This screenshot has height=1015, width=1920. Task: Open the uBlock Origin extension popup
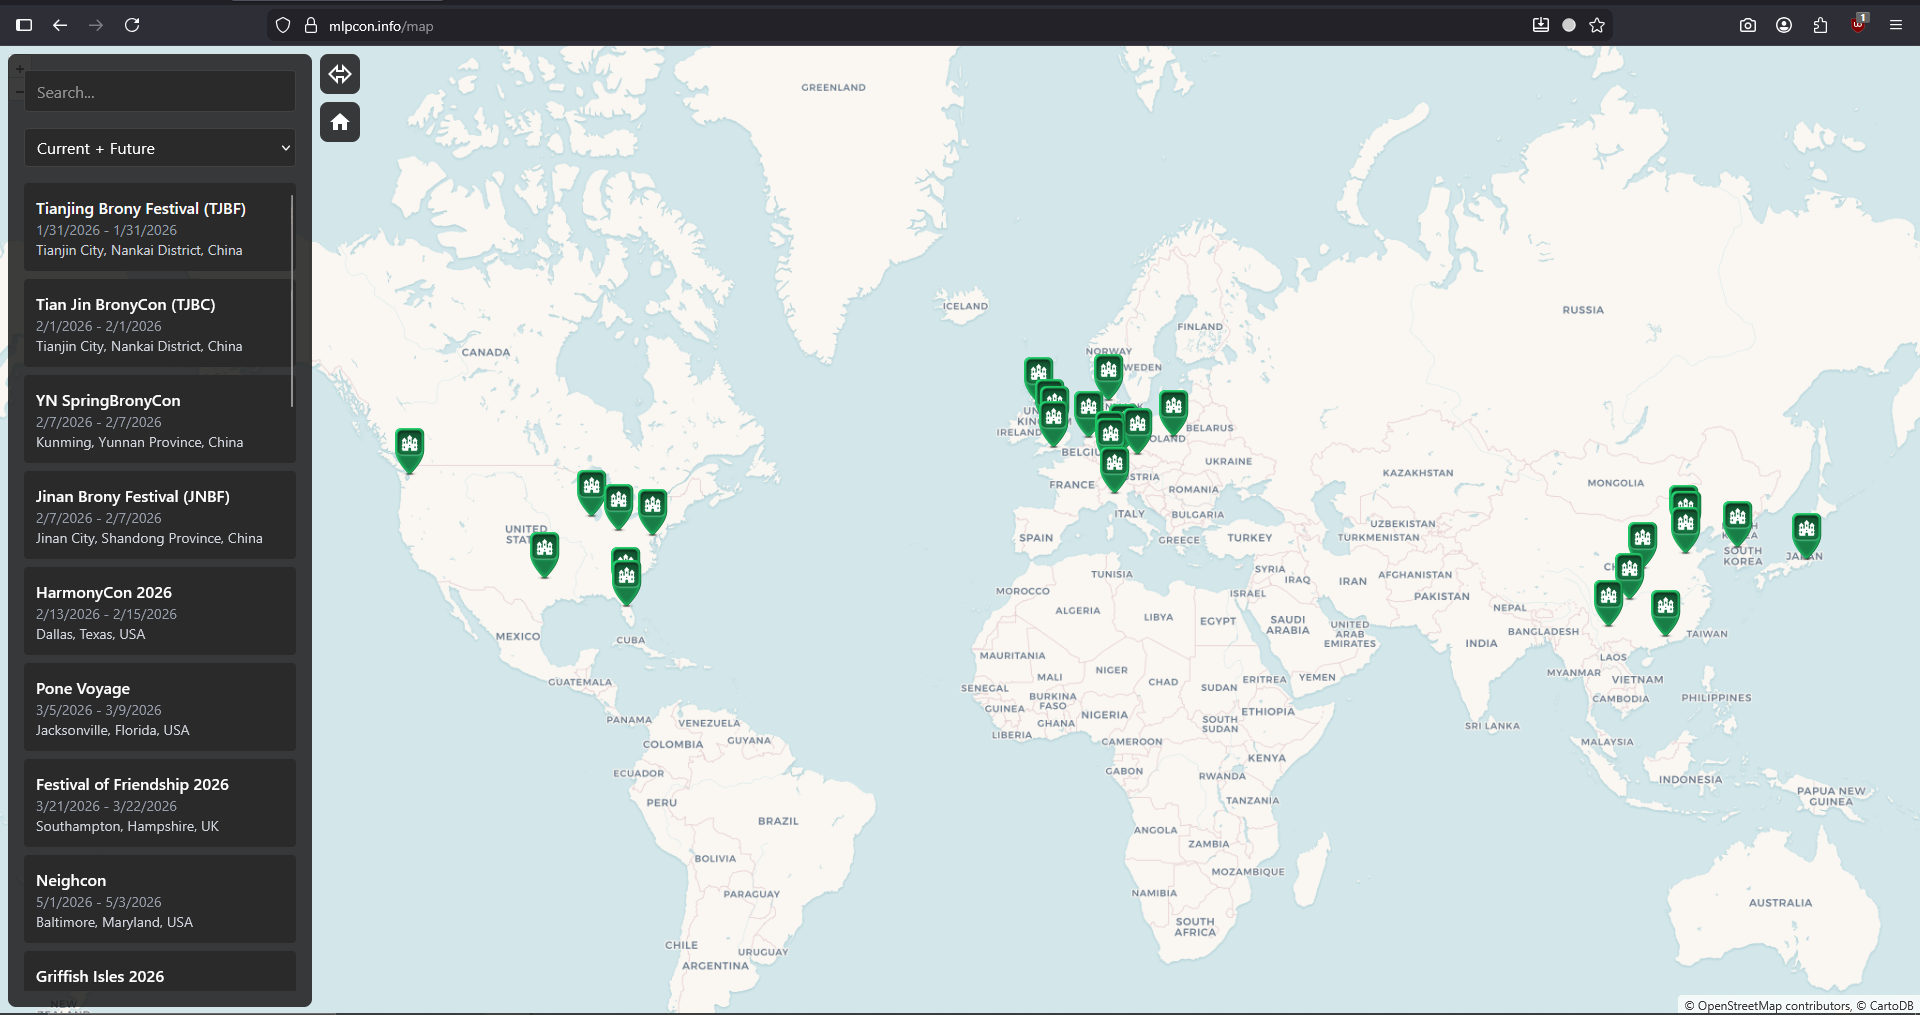click(1859, 24)
